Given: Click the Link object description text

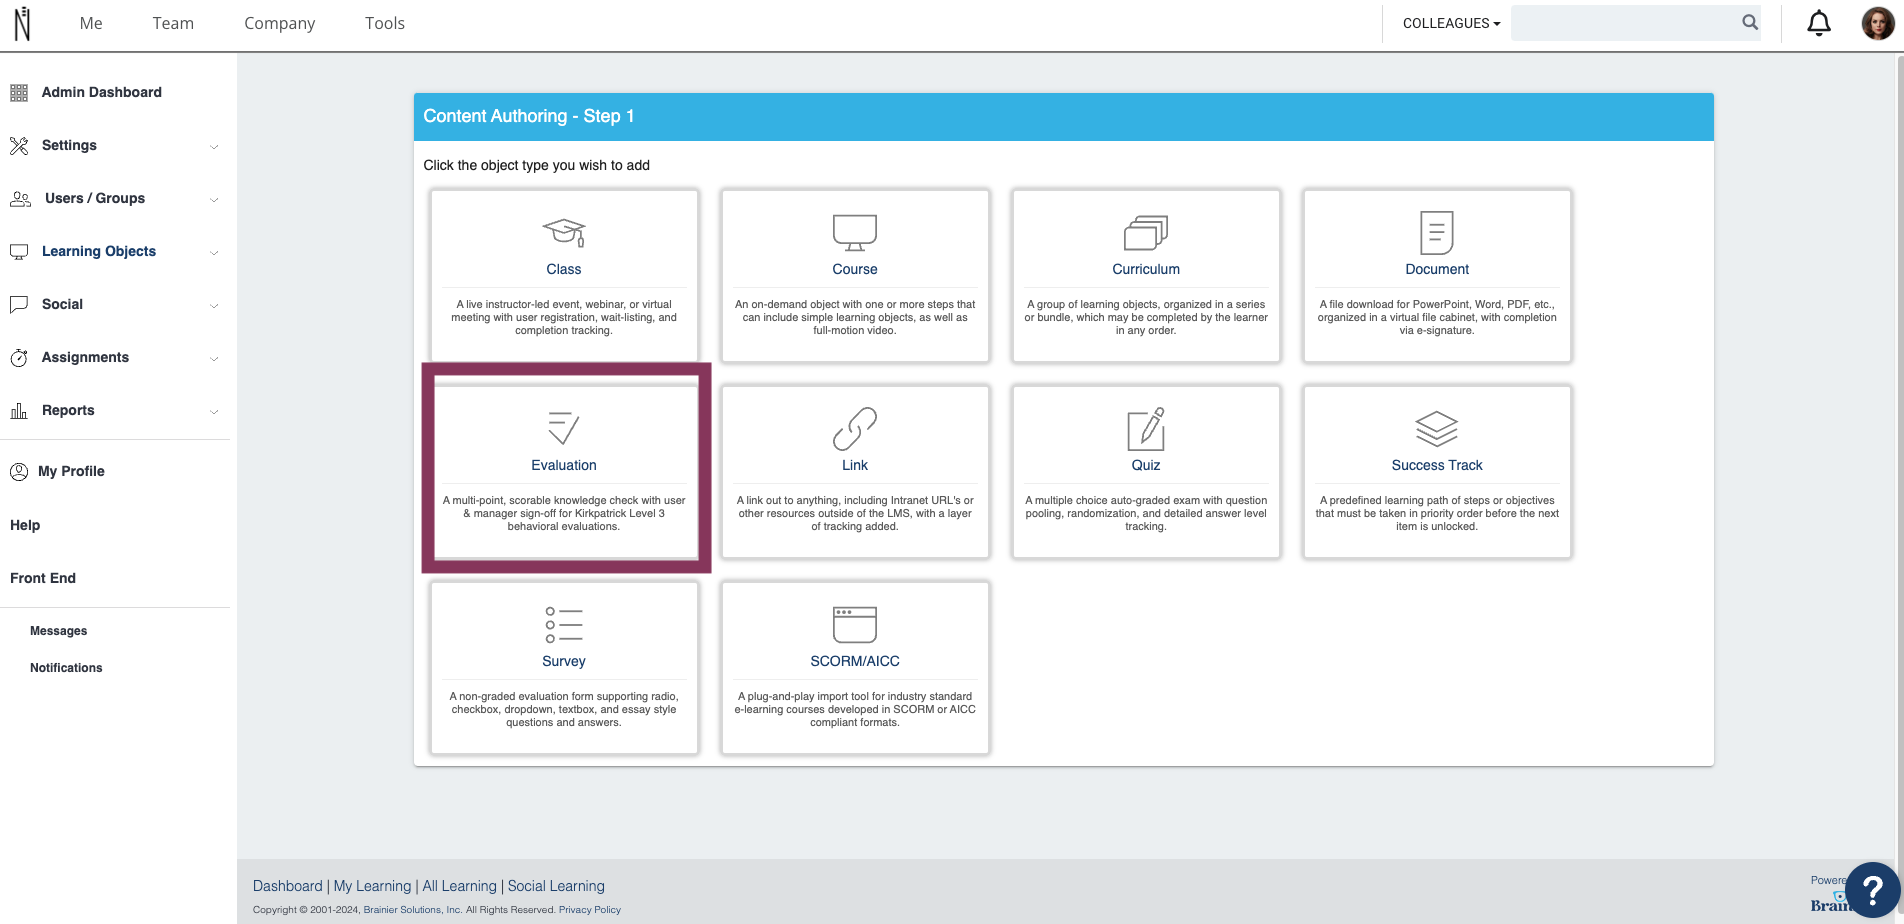Looking at the screenshot, I should tap(855, 513).
